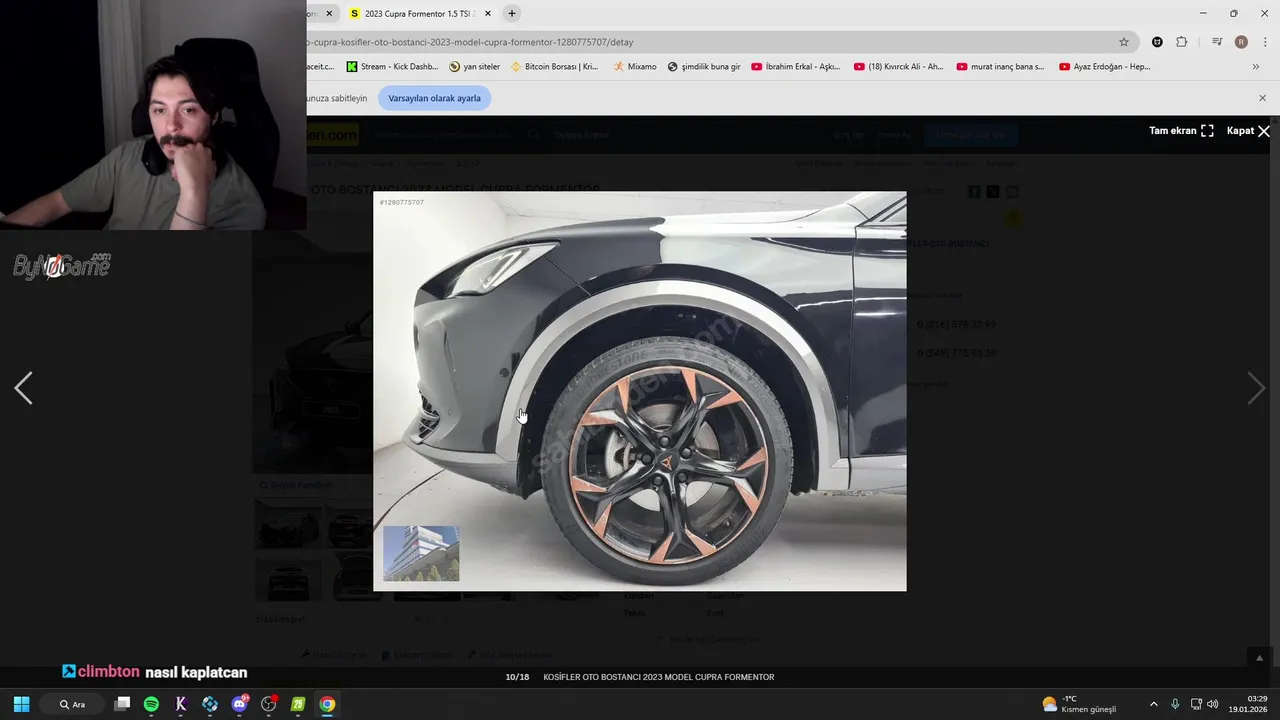Screen dimensions: 1280x720
Task: Close the 2023 Cupra Formentor tab
Action: [487, 14]
